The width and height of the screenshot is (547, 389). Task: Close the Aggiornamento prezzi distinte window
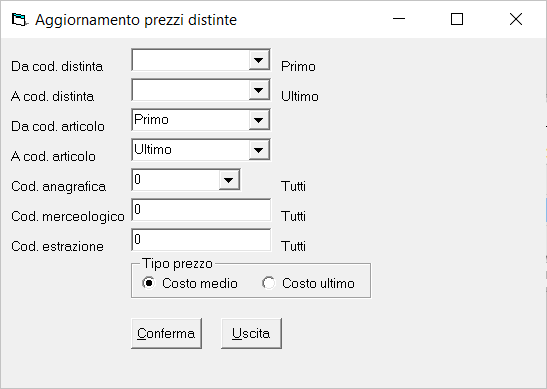click(516, 19)
